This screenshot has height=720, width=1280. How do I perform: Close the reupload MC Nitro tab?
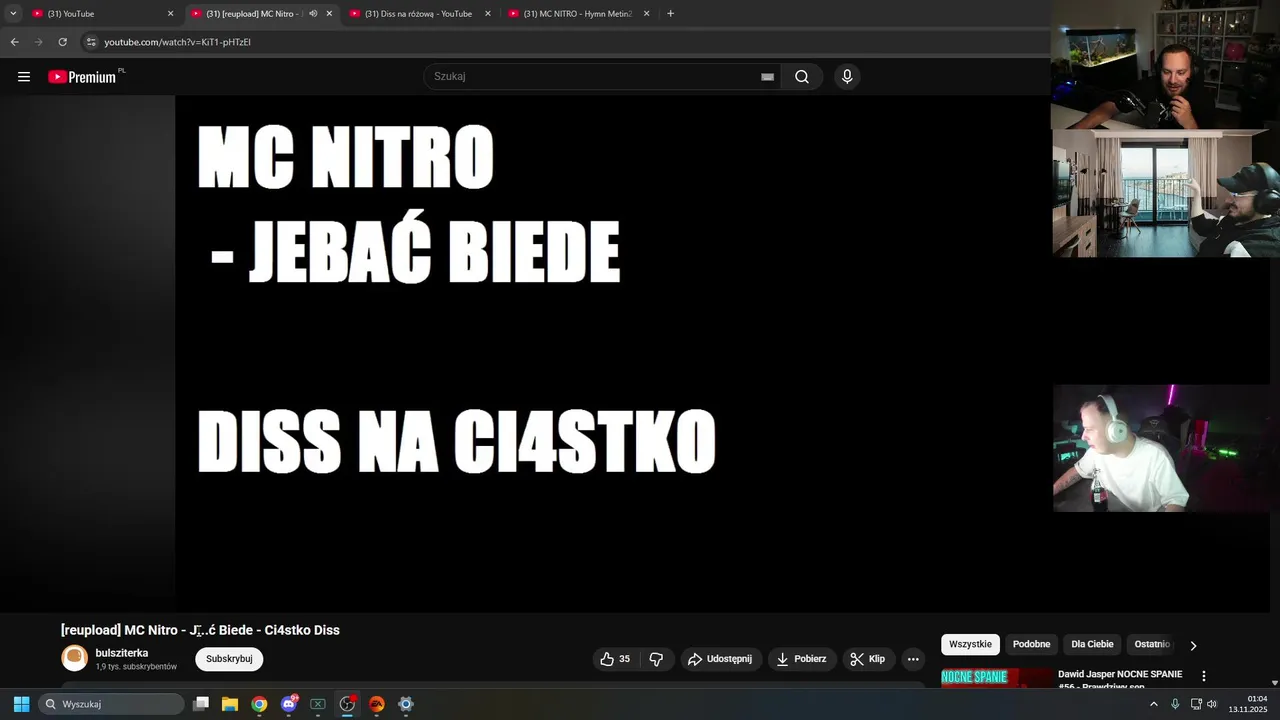329,14
